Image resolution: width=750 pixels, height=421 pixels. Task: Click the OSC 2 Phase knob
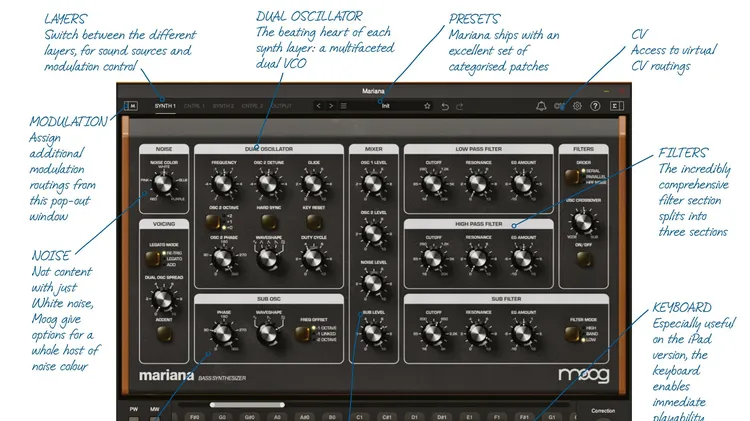pos(223,259)
